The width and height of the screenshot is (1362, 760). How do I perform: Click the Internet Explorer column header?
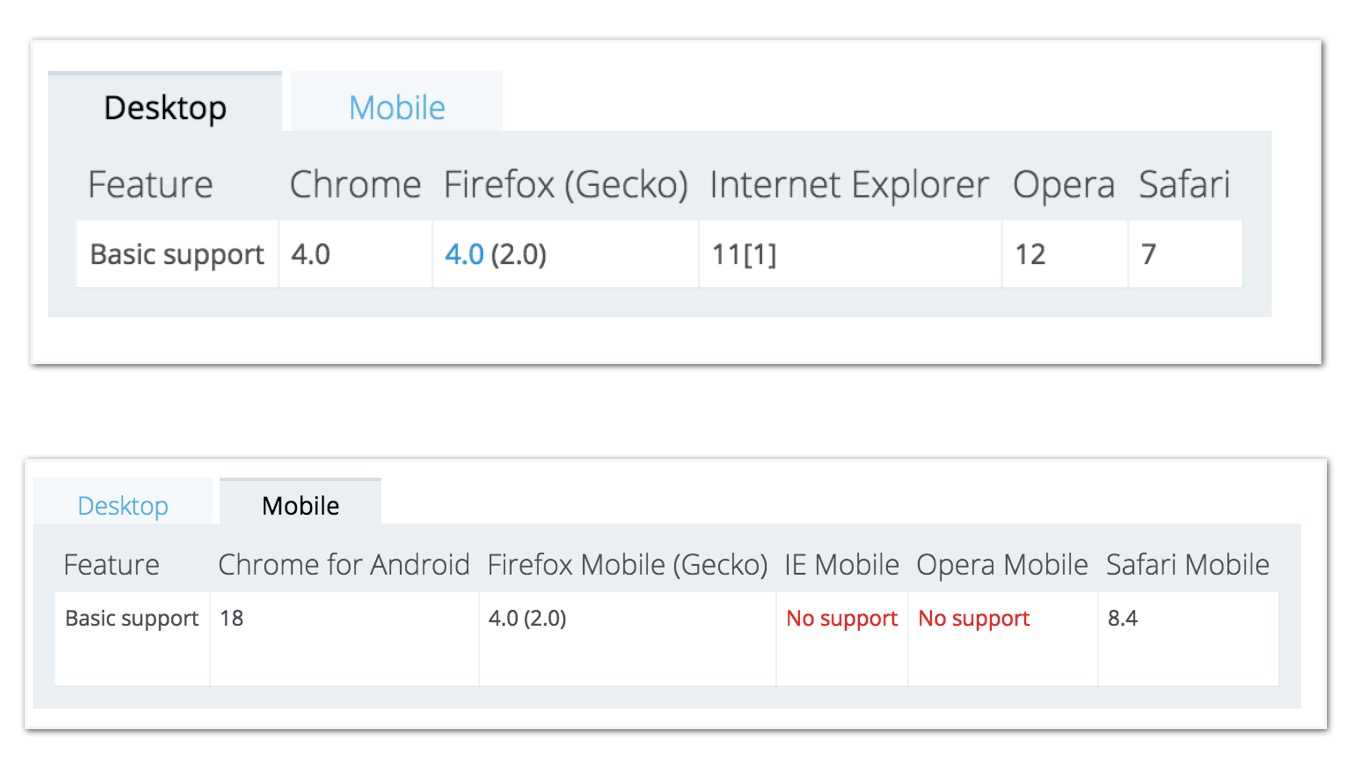849,185
